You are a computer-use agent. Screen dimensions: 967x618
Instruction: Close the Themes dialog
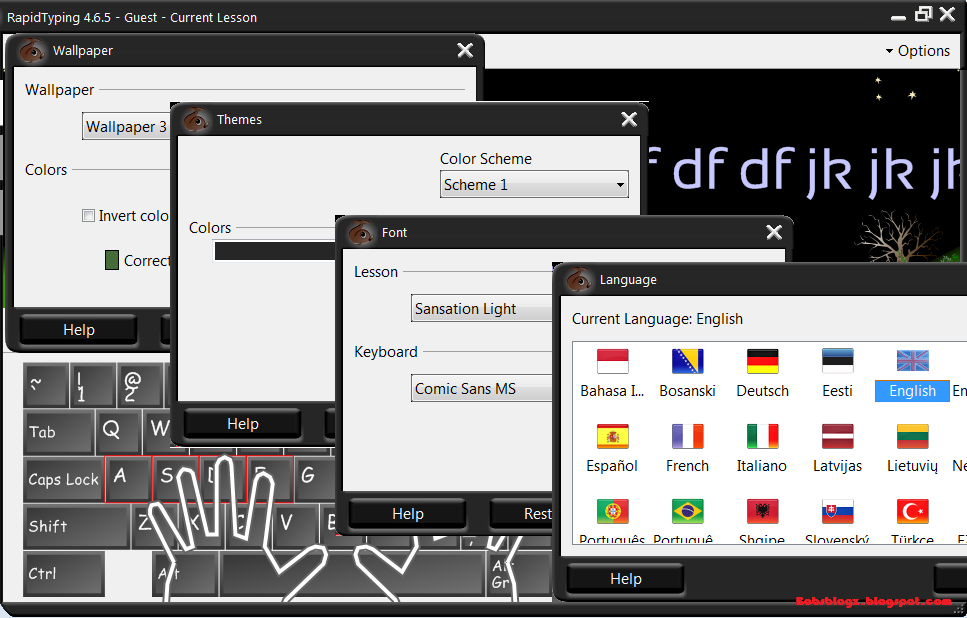click(x=629, y=120)
